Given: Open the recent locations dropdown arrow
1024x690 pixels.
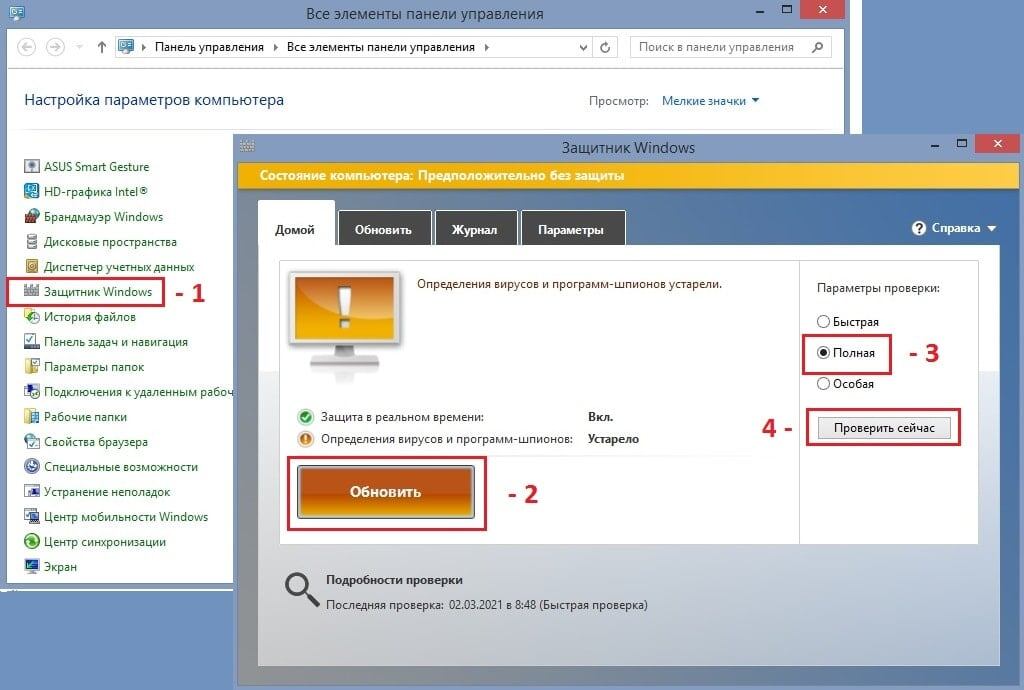Looking at the screenshot, I should 80,47.
